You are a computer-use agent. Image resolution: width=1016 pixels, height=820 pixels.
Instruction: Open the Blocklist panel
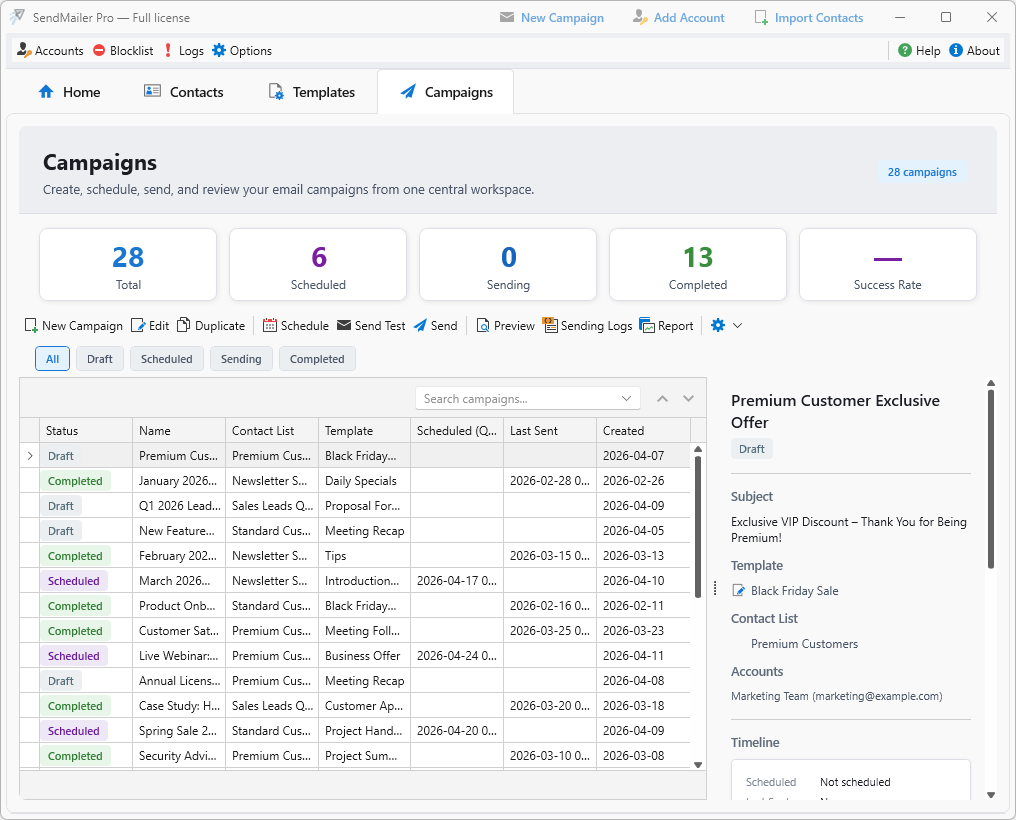97,50
